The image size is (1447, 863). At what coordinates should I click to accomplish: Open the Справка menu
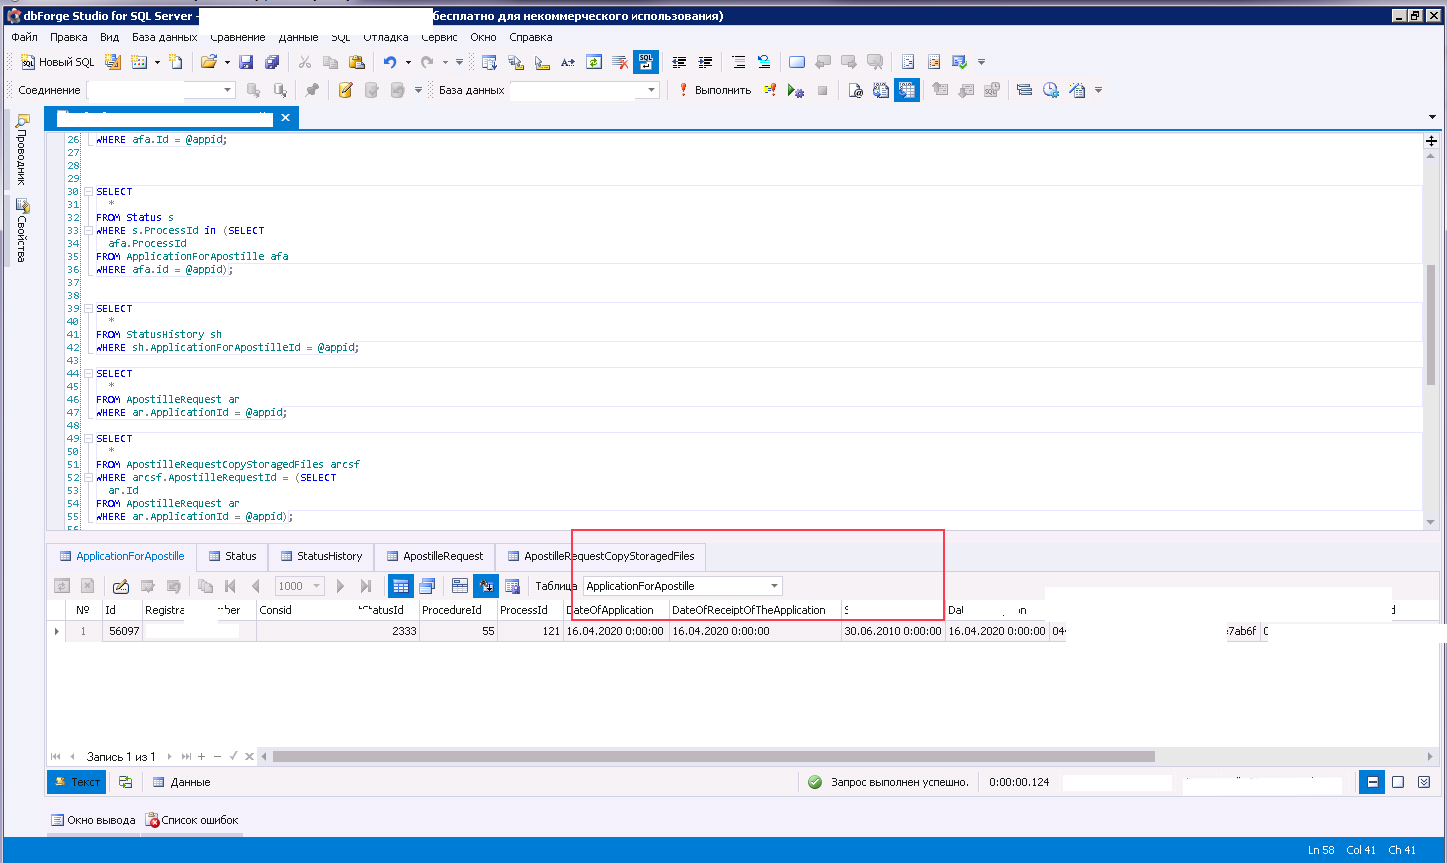(x=531, y=37)
